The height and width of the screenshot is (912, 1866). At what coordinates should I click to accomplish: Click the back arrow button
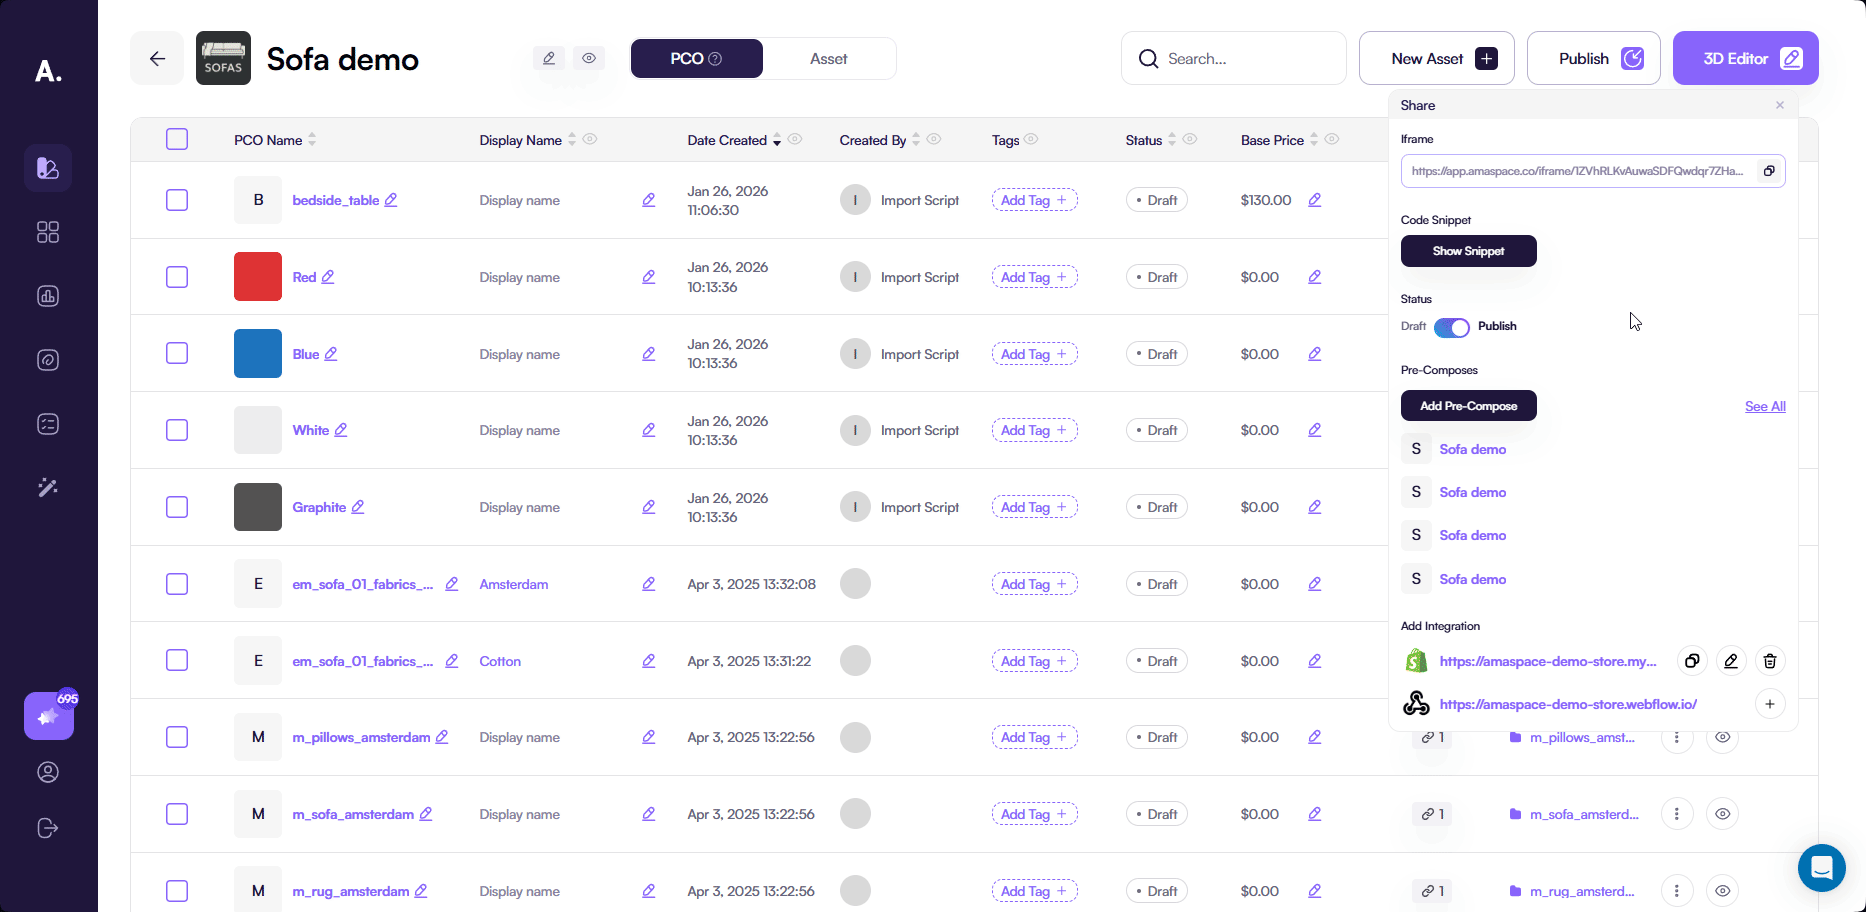point(157,59)
